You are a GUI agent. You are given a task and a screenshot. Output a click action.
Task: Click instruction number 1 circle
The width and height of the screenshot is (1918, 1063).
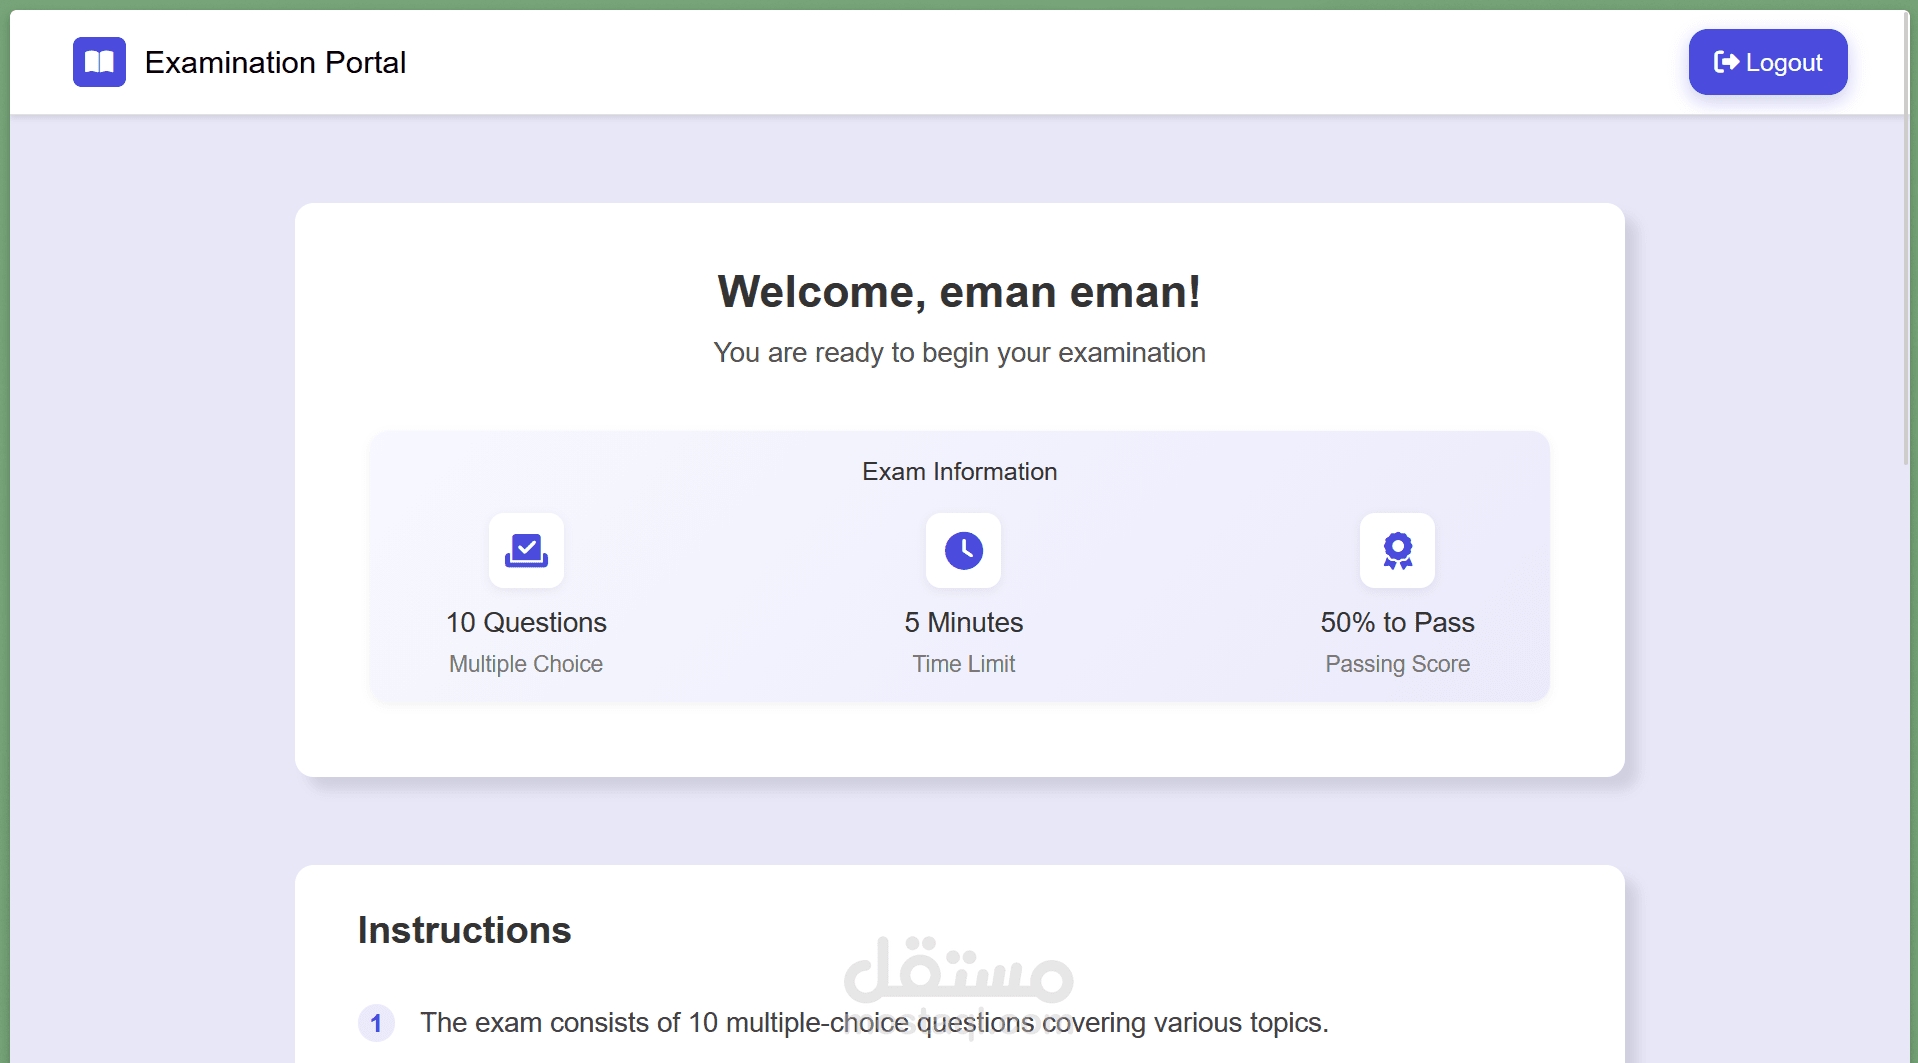377,1023
